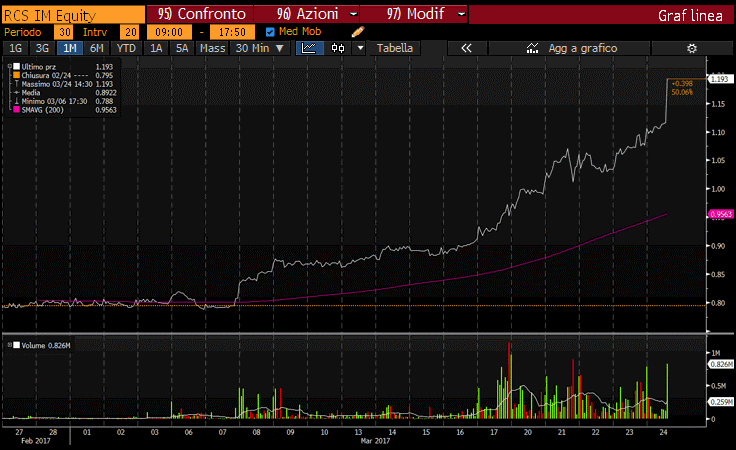The image size is (736, 450).
Task: Collapse panel with double left arrows
Action: [x=466, y=48]
